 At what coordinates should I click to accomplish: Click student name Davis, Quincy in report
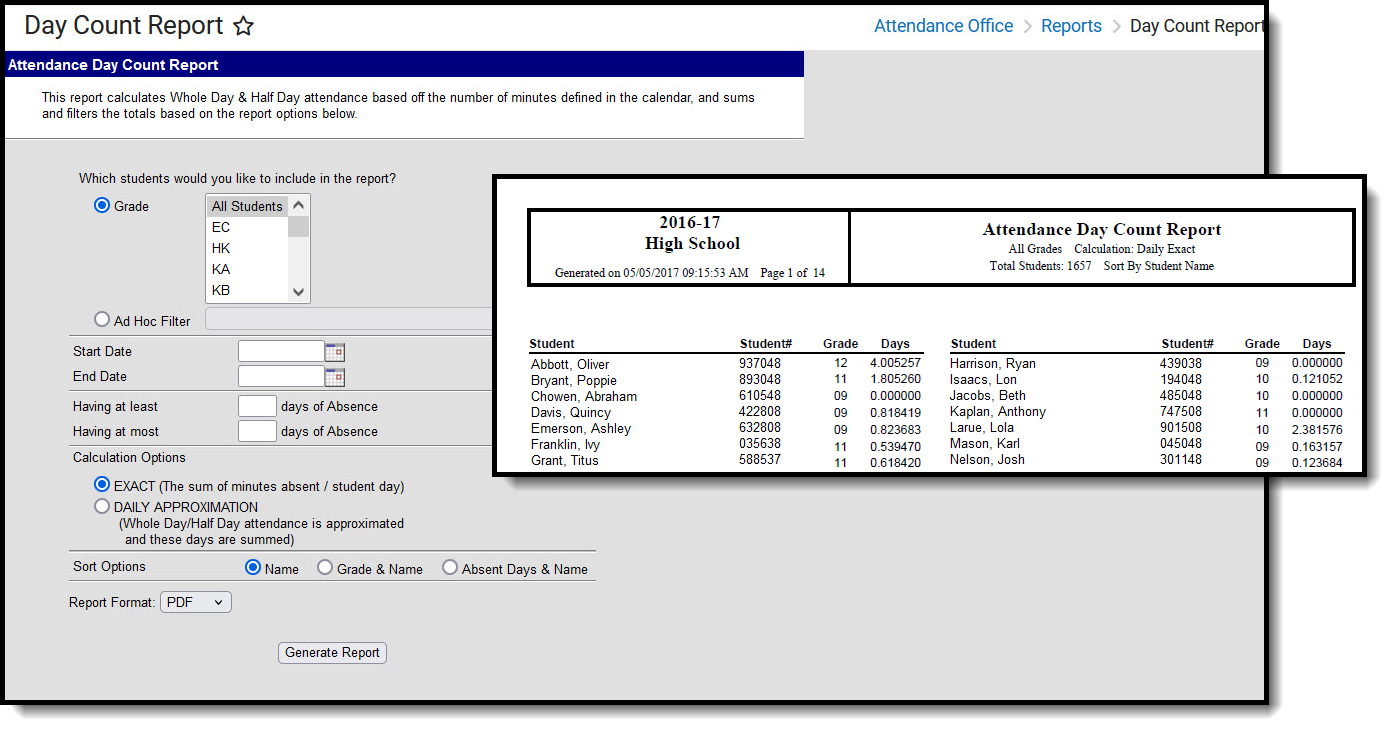coord(570,413)
